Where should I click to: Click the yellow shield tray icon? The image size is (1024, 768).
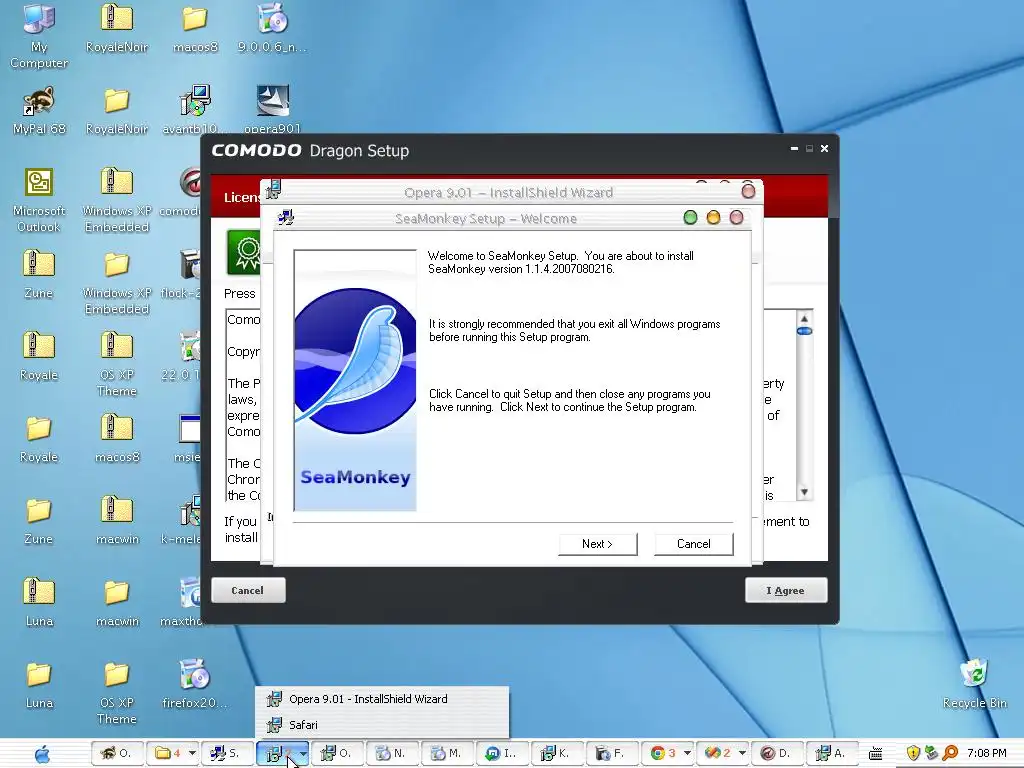[913, 754]
